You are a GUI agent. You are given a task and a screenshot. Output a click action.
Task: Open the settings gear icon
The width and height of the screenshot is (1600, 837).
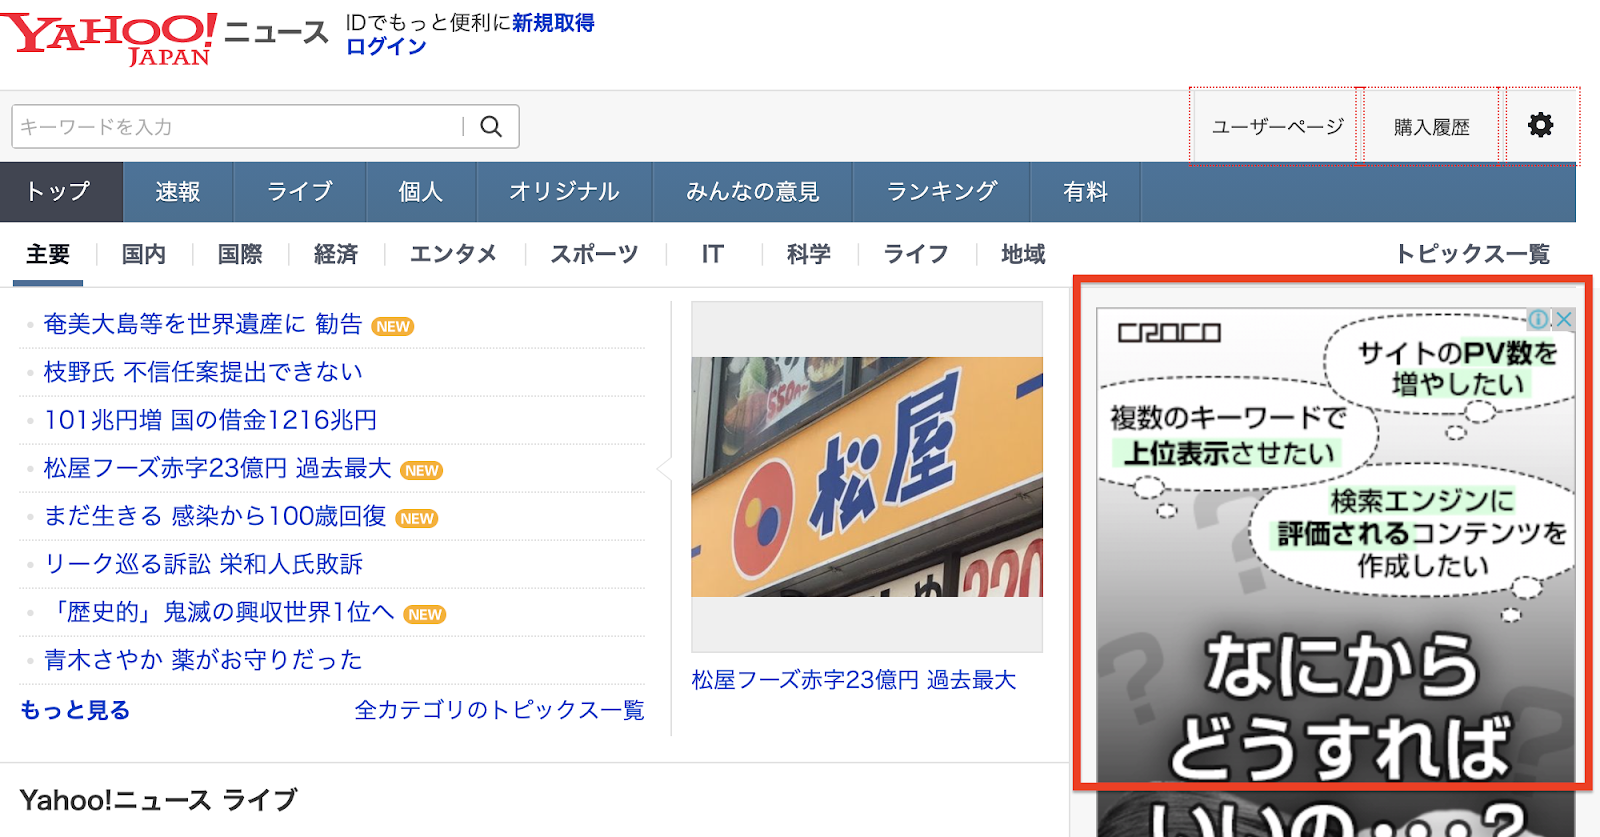coord(1541,125)
